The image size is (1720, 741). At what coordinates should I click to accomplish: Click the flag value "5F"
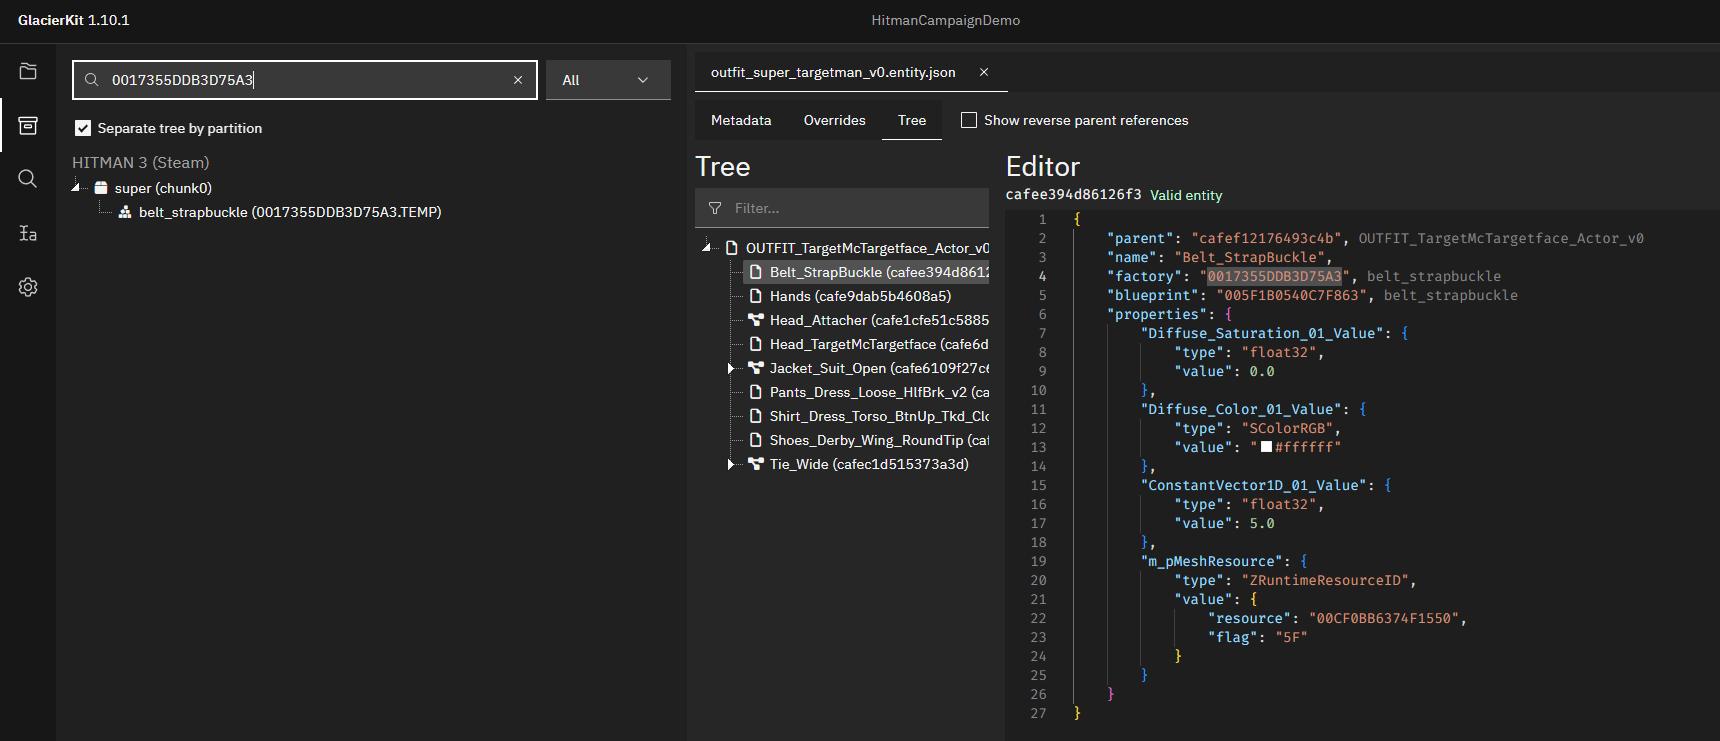point(1291,637)
